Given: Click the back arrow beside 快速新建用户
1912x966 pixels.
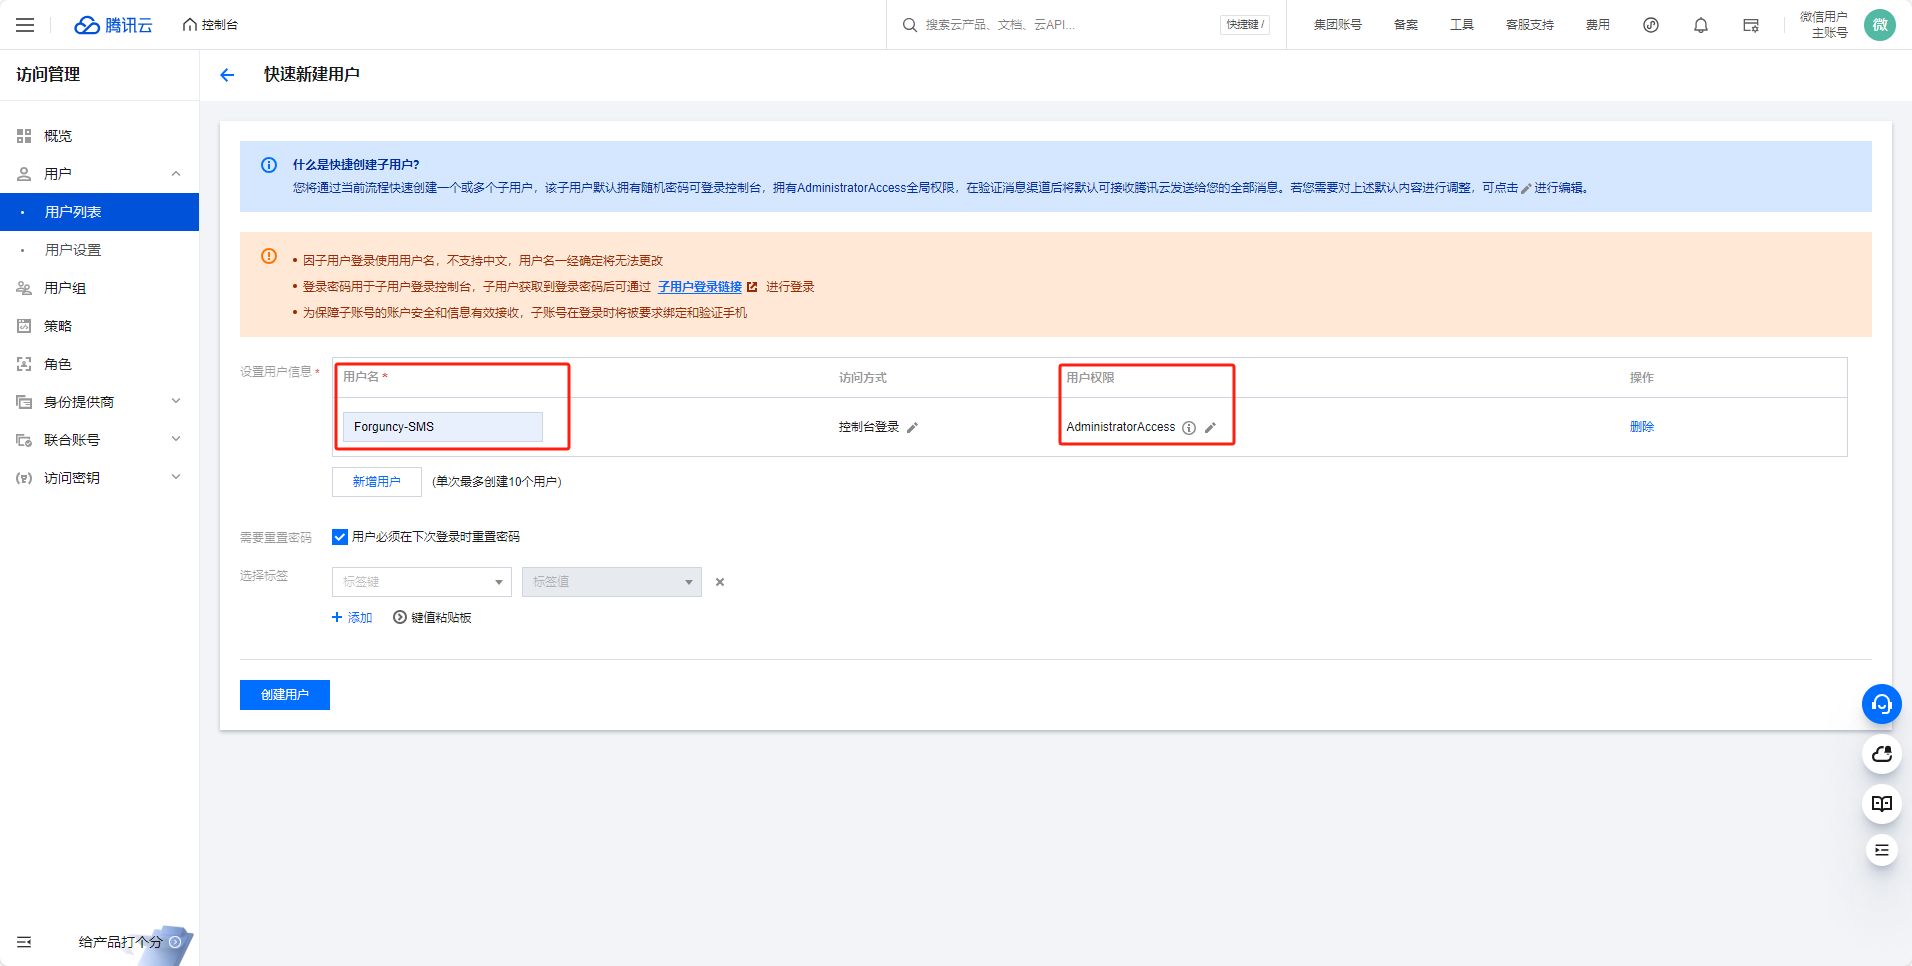Looking at the screenshot, I should point(227,75).
